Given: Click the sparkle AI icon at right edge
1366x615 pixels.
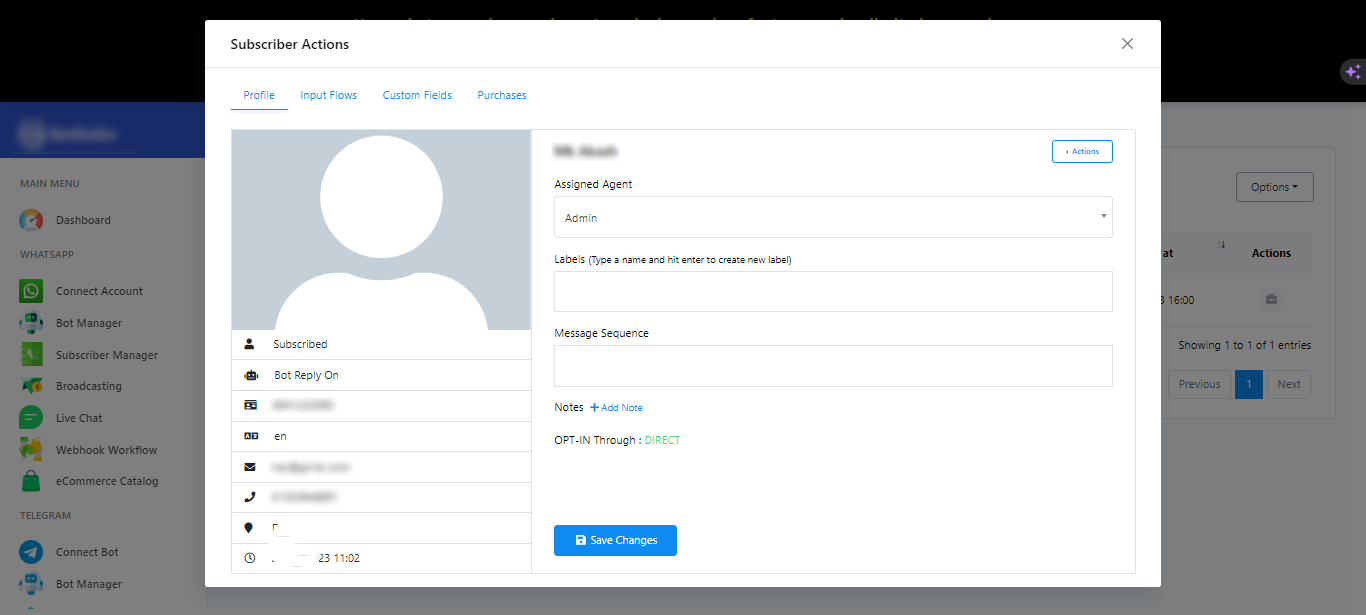Looking at the screenshot, I should pyautogui.click(x=1352, y=72).
